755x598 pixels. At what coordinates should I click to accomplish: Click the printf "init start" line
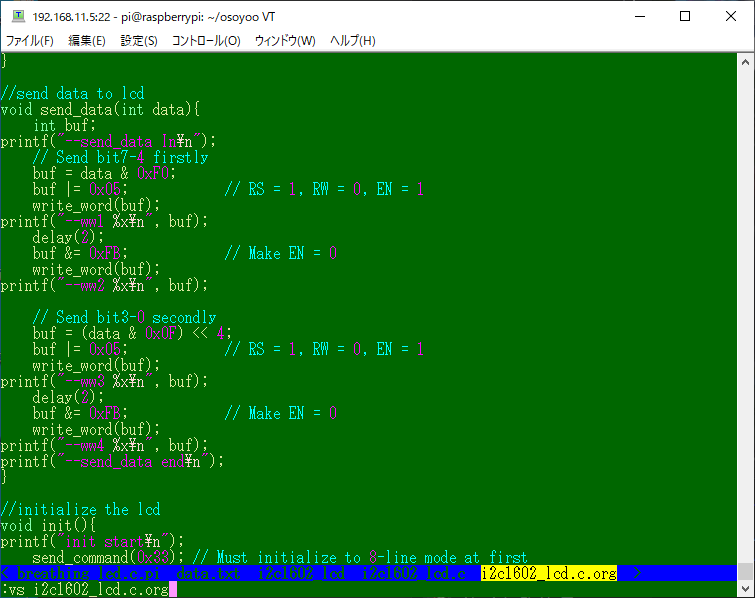tap(92, 541)
